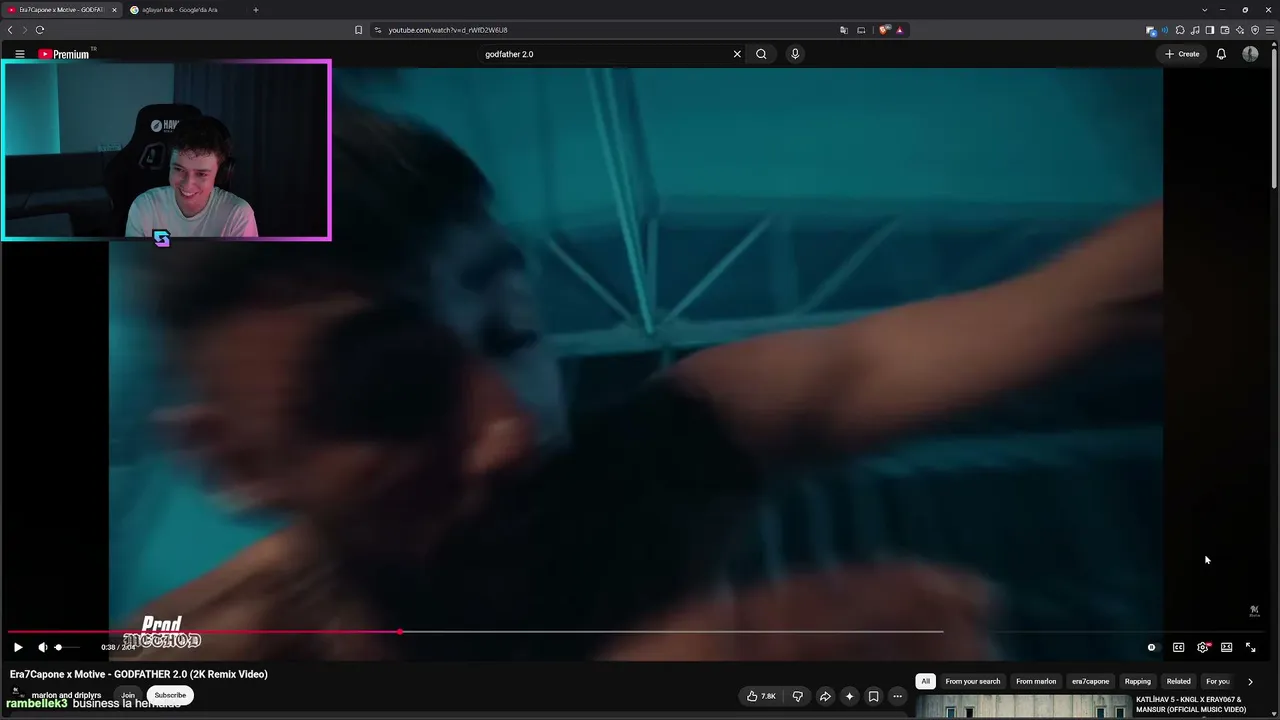The height and width of the screenshot is (720, 1280).
Task: Select the Related chip
Action: [1179, 681]
